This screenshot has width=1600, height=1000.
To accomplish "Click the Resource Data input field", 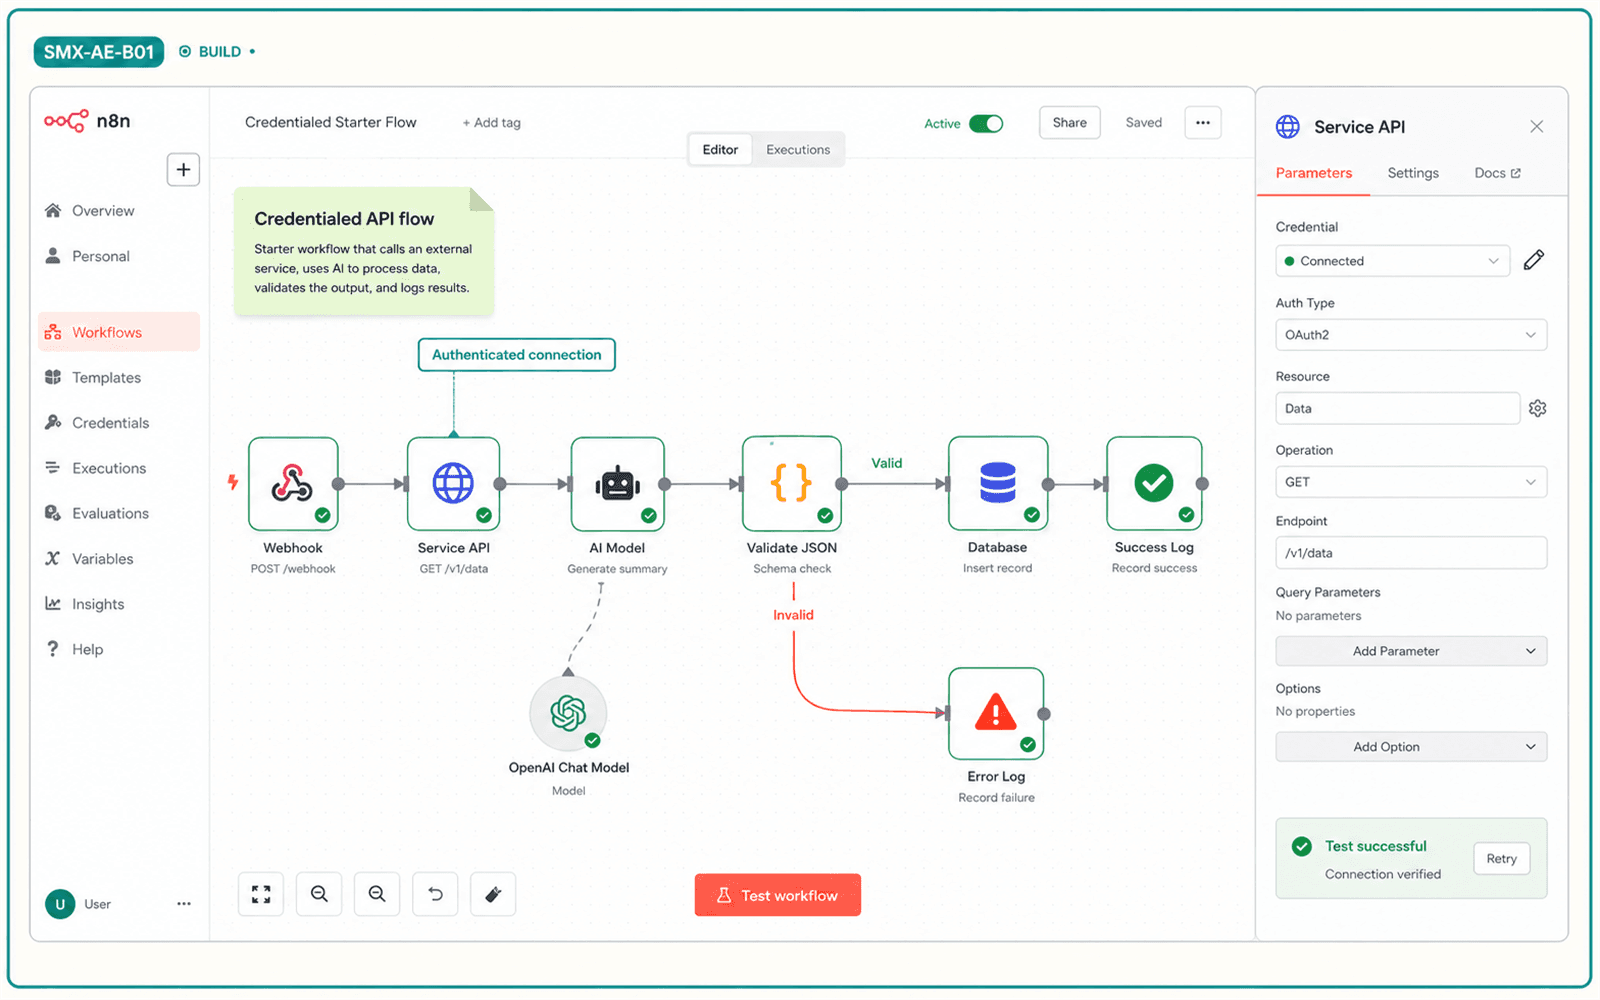I will tap(1398, 409).
